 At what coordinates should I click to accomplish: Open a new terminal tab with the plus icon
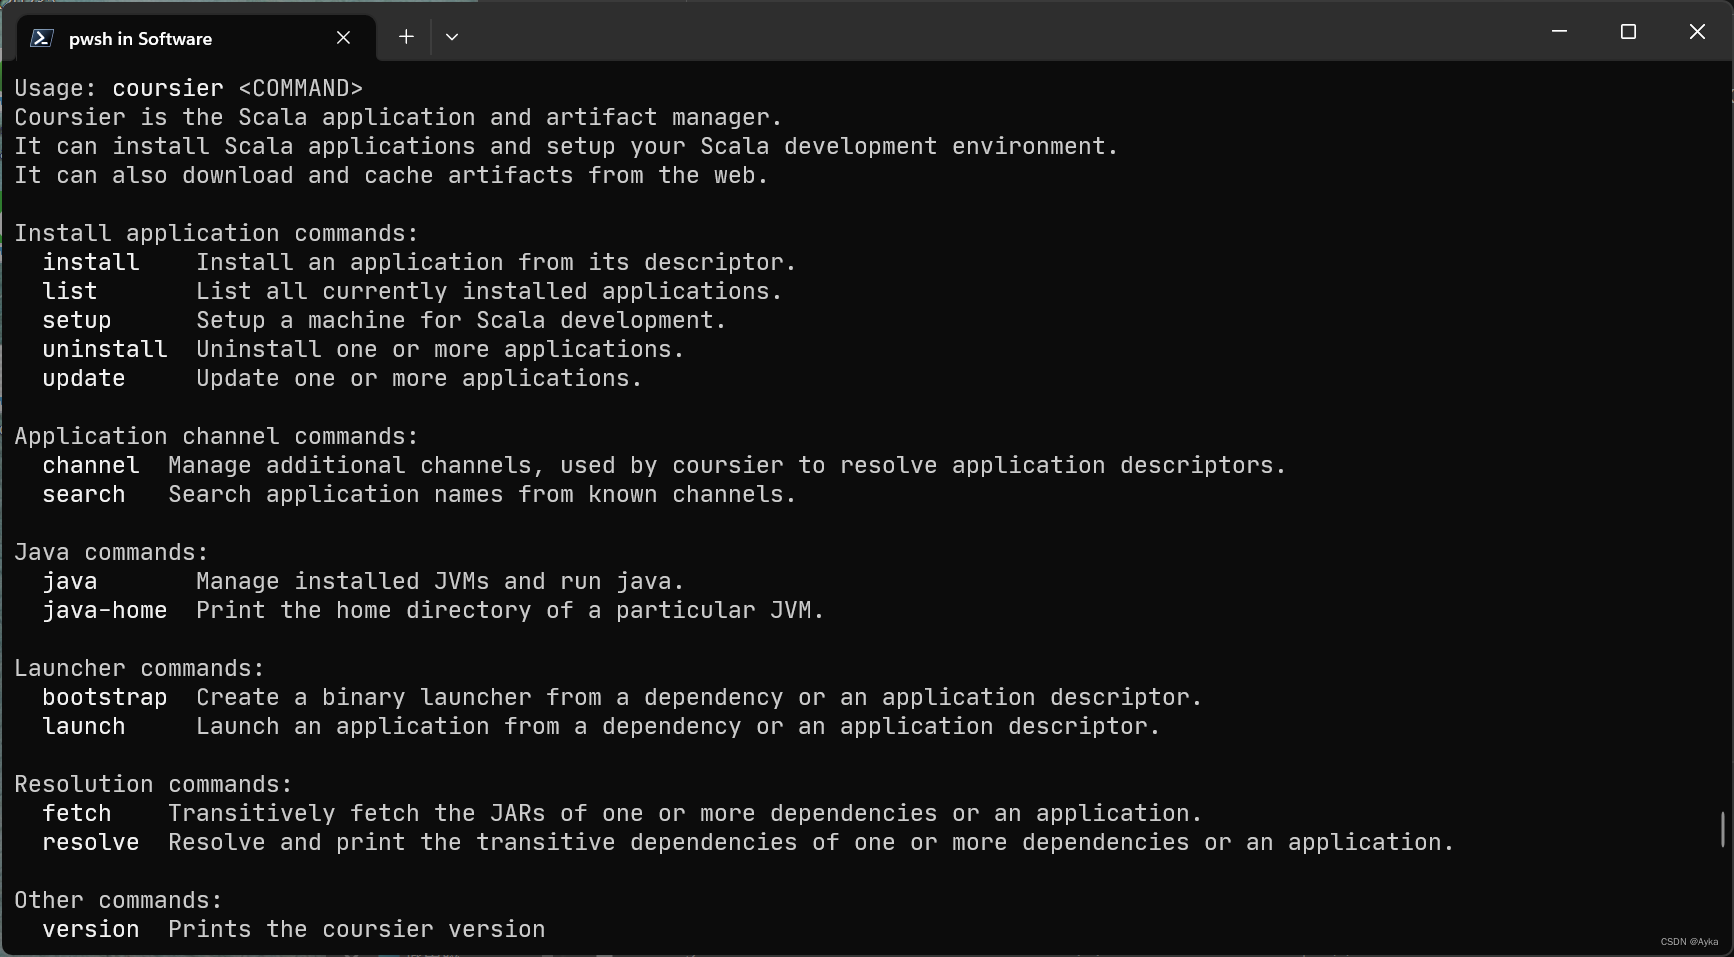pos(406,36)
